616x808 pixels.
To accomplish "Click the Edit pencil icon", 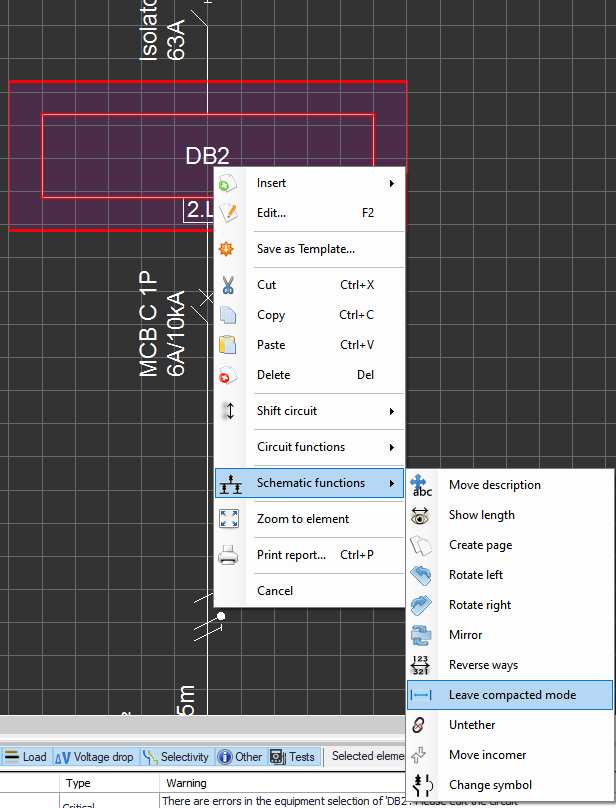I will click(x=227, y=213).
